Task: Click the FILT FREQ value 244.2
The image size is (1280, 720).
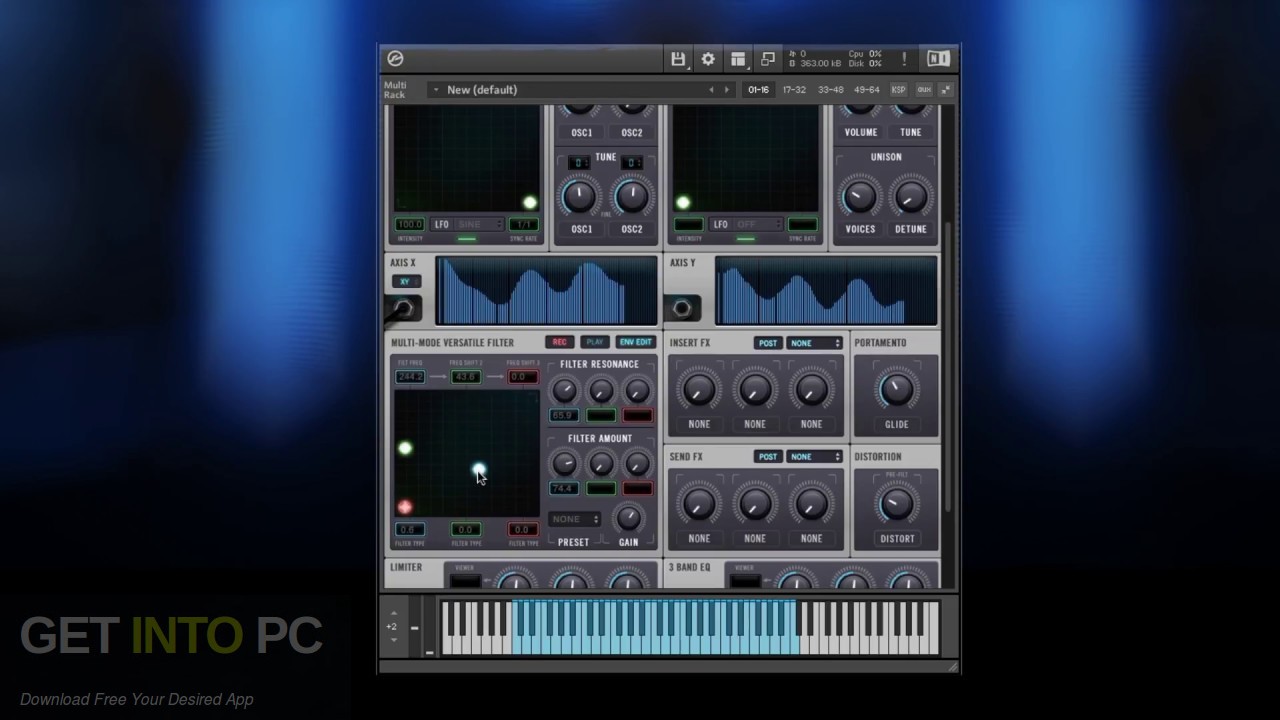Action: pyautogui.click(x=410, y=377)
